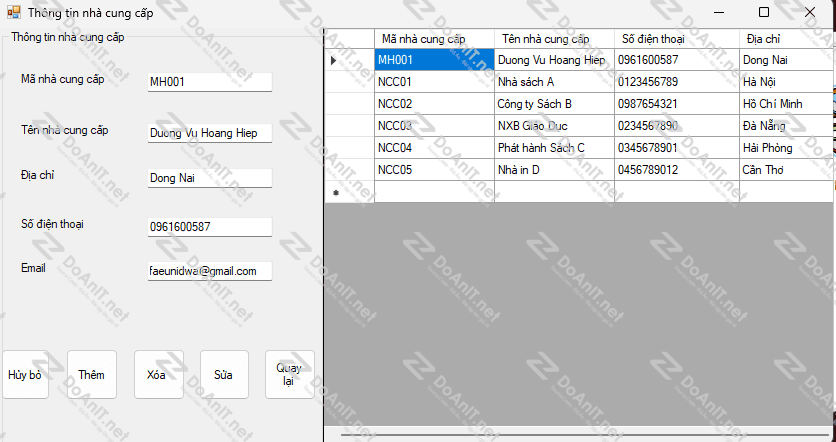Viewport: 836px width, 442px height.
Task: Sort by Mã nhà cung cấp column header
Action: (x=433, y=38)
